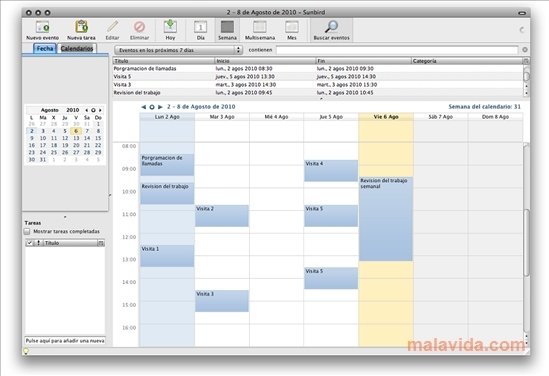Screen dimensions: 549x376
Task: Click the toolbar toggle pill in title bar
Action: click(522, 13)
